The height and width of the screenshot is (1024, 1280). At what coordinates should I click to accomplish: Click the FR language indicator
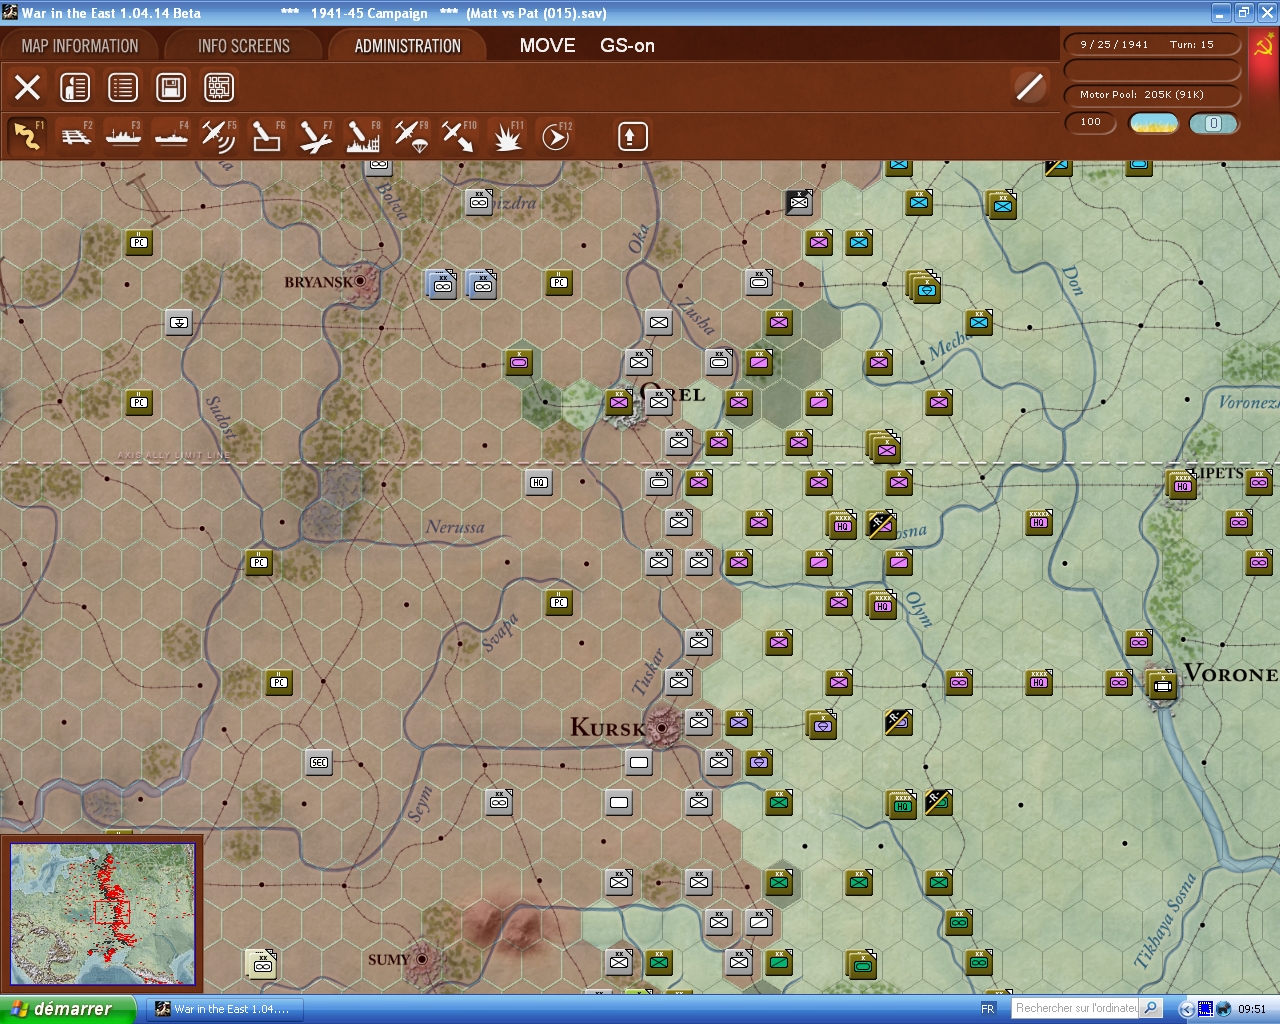coord(988,1009)
